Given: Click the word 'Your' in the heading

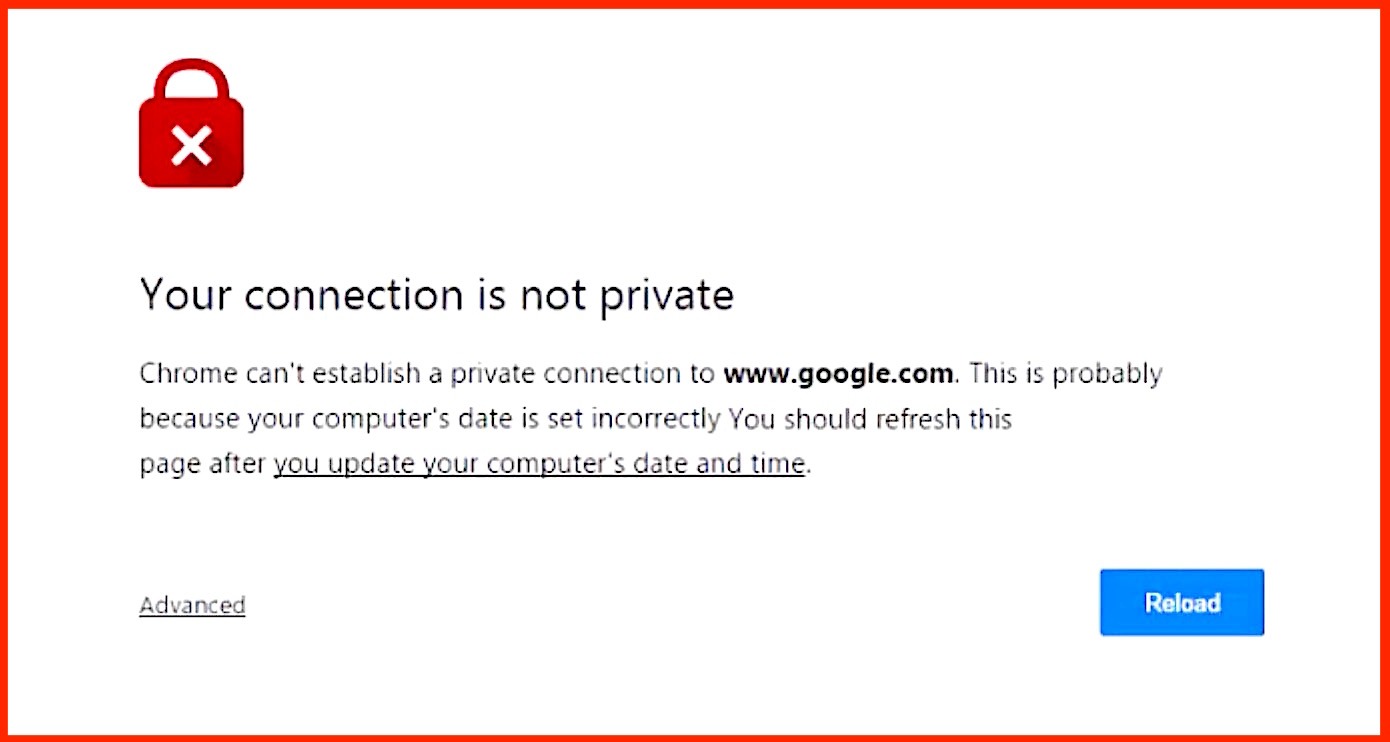Looking at the screenshot, I should pyautogui.click(x=187, y=295).
